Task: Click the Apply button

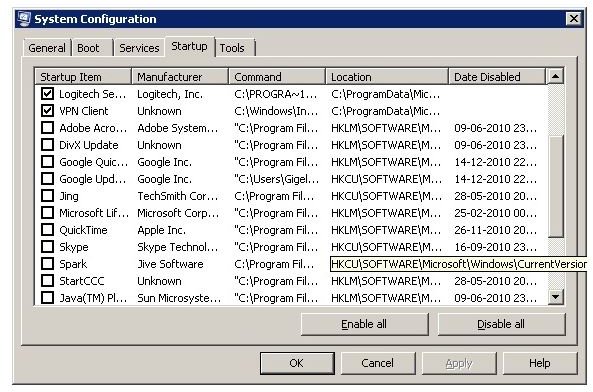Action: (459, 363)
